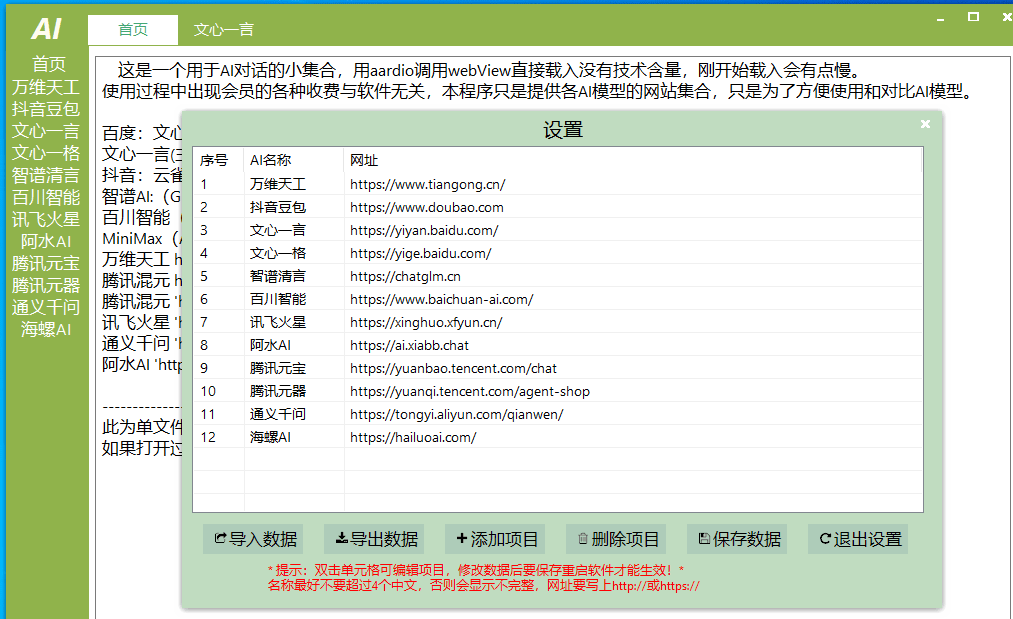The image size is (1013, 619).
Task: Select the 通义千问 name cell in the table
Action: coord(294,414)
